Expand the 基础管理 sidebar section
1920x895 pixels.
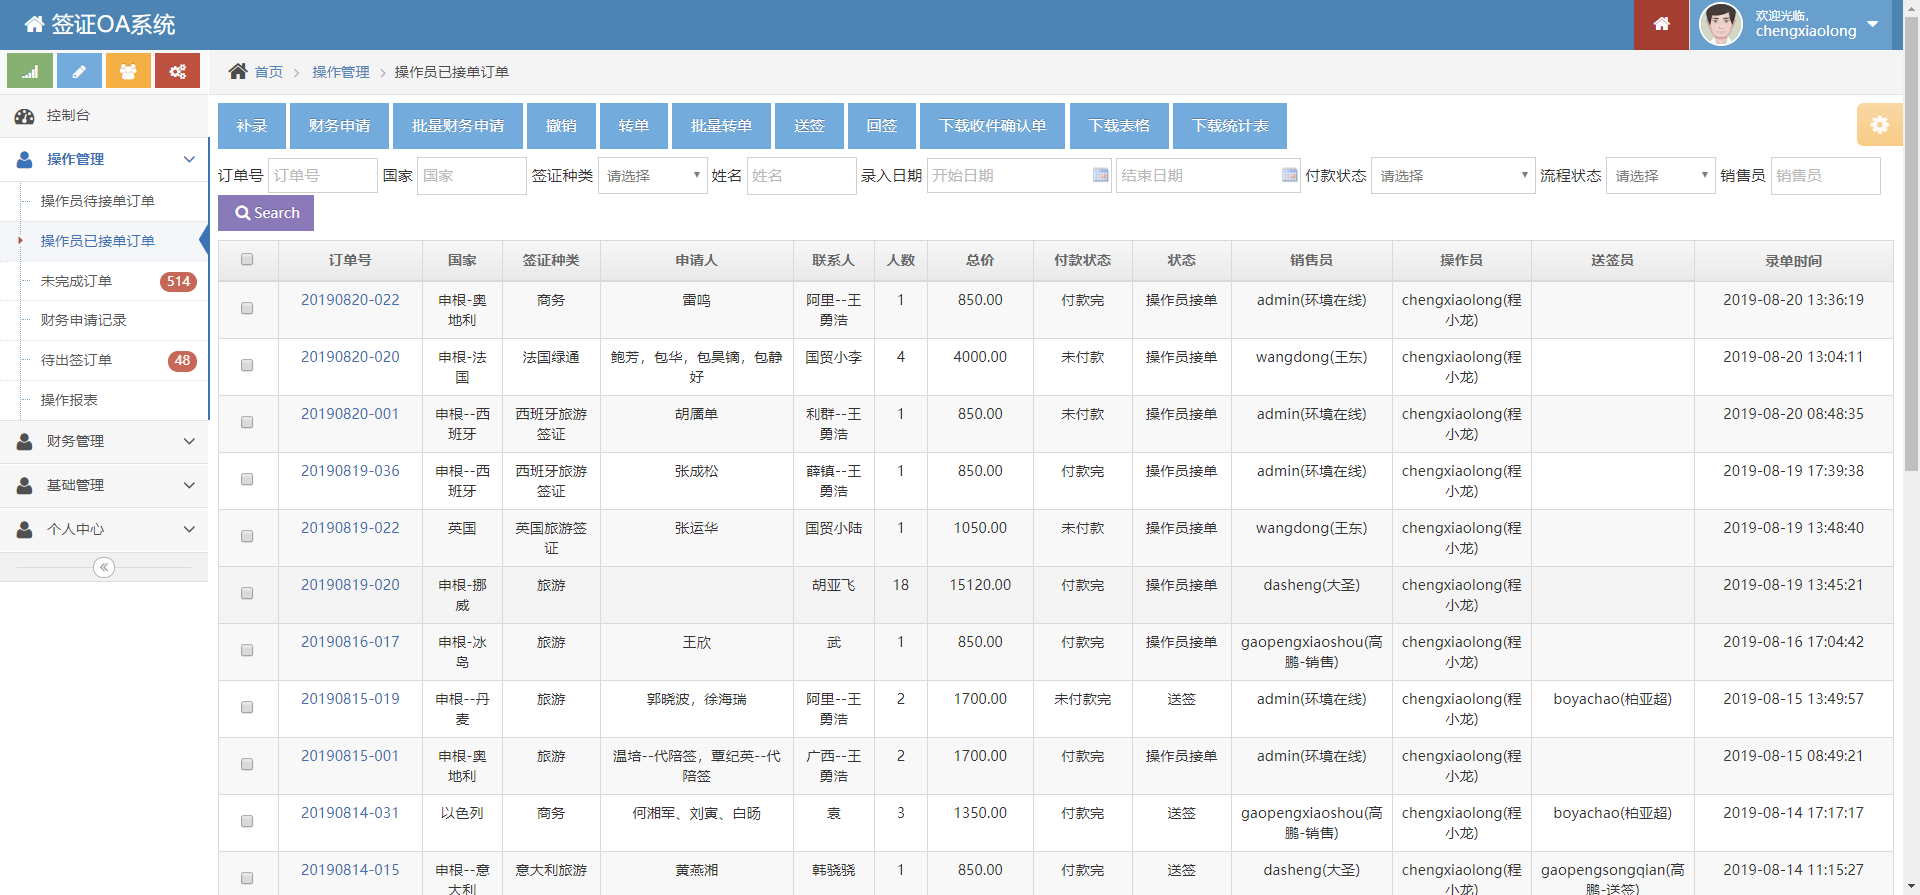104,485
